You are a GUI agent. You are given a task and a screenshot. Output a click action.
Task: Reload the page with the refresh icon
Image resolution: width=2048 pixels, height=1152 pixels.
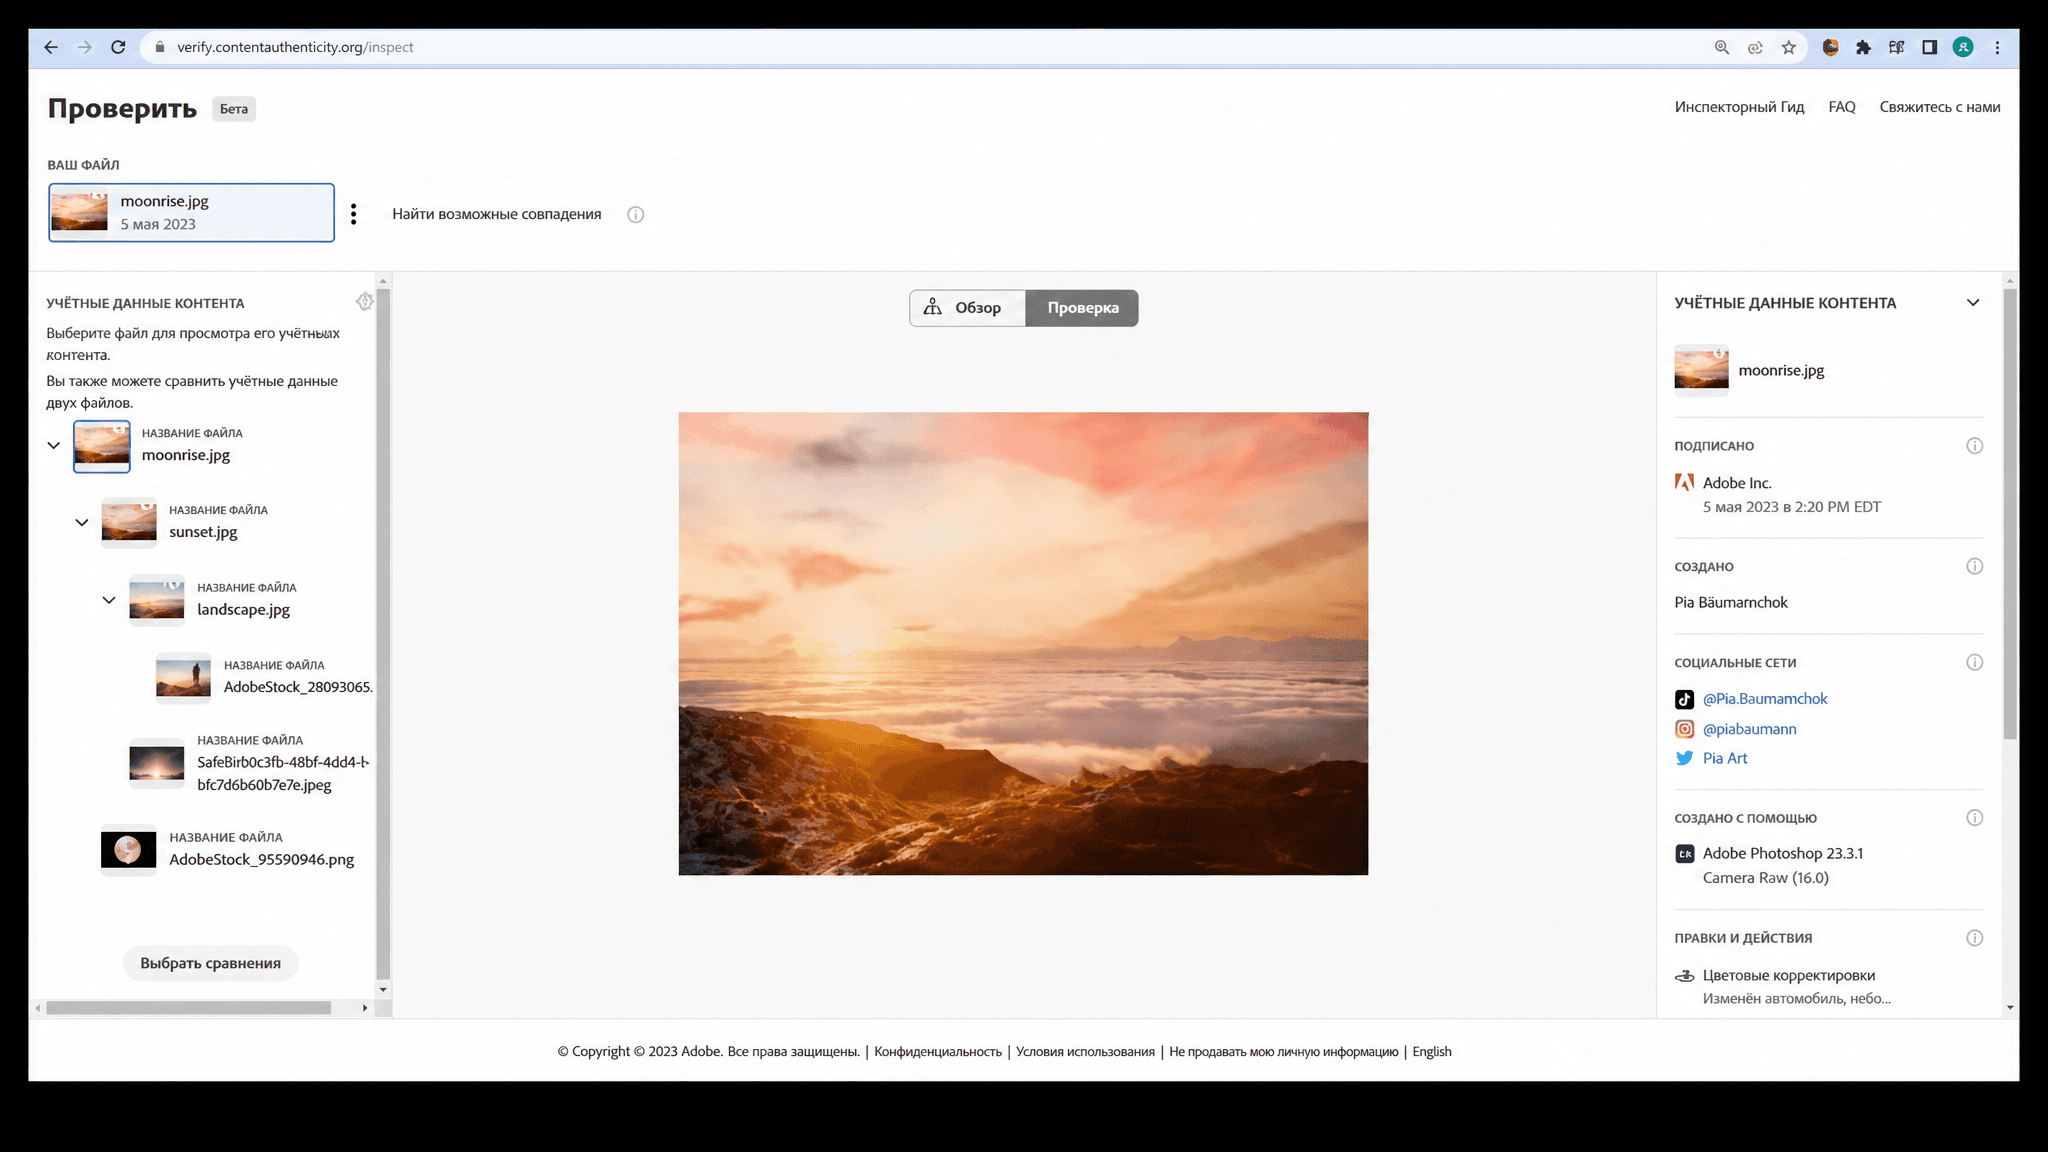coord(118,47)
